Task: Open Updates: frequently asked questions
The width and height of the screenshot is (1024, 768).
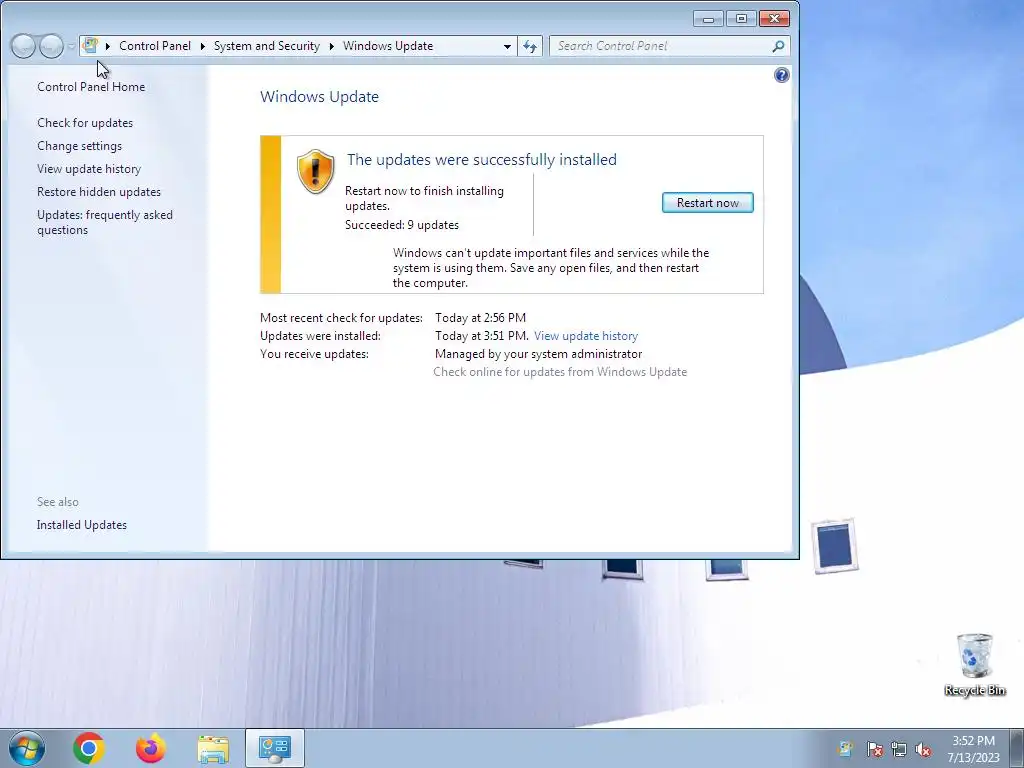Action: (x=104, y=222)
